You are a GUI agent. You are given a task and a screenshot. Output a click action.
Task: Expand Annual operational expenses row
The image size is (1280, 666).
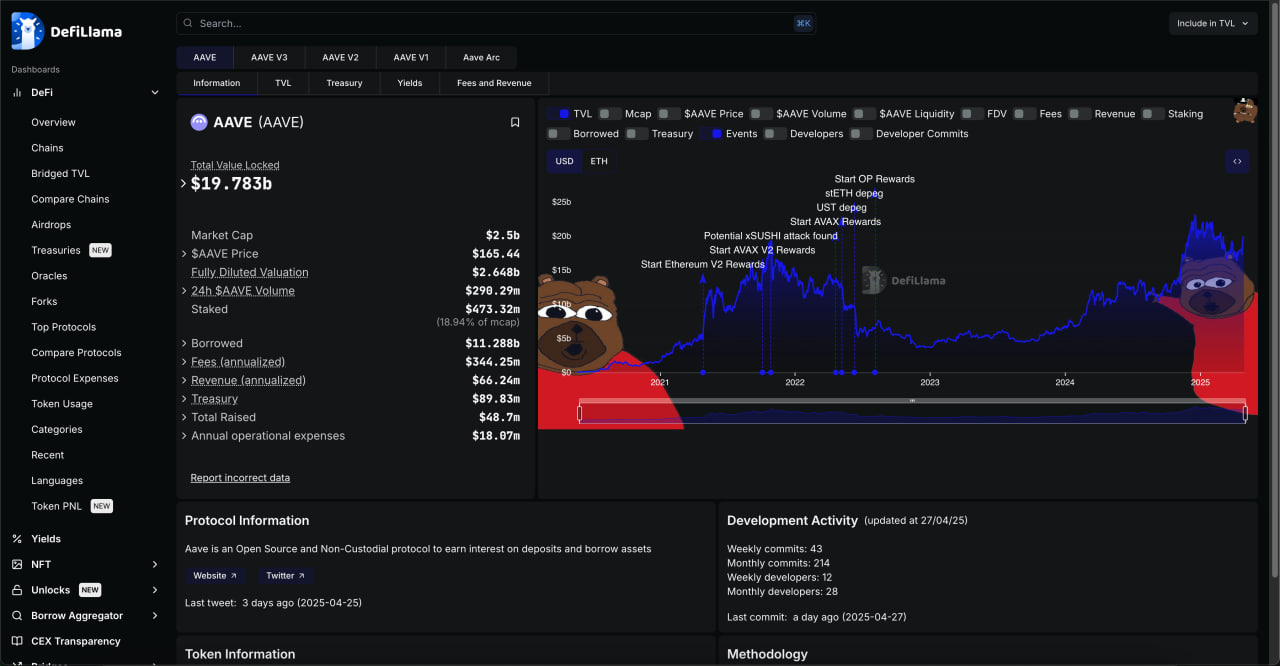click(x=184, y=436)
